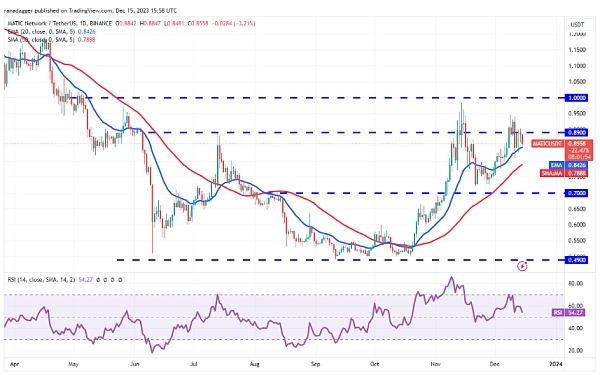The image size is (600, 375).
Task: Click the 80.00 level on RSI scale
Action: (576, 284)
